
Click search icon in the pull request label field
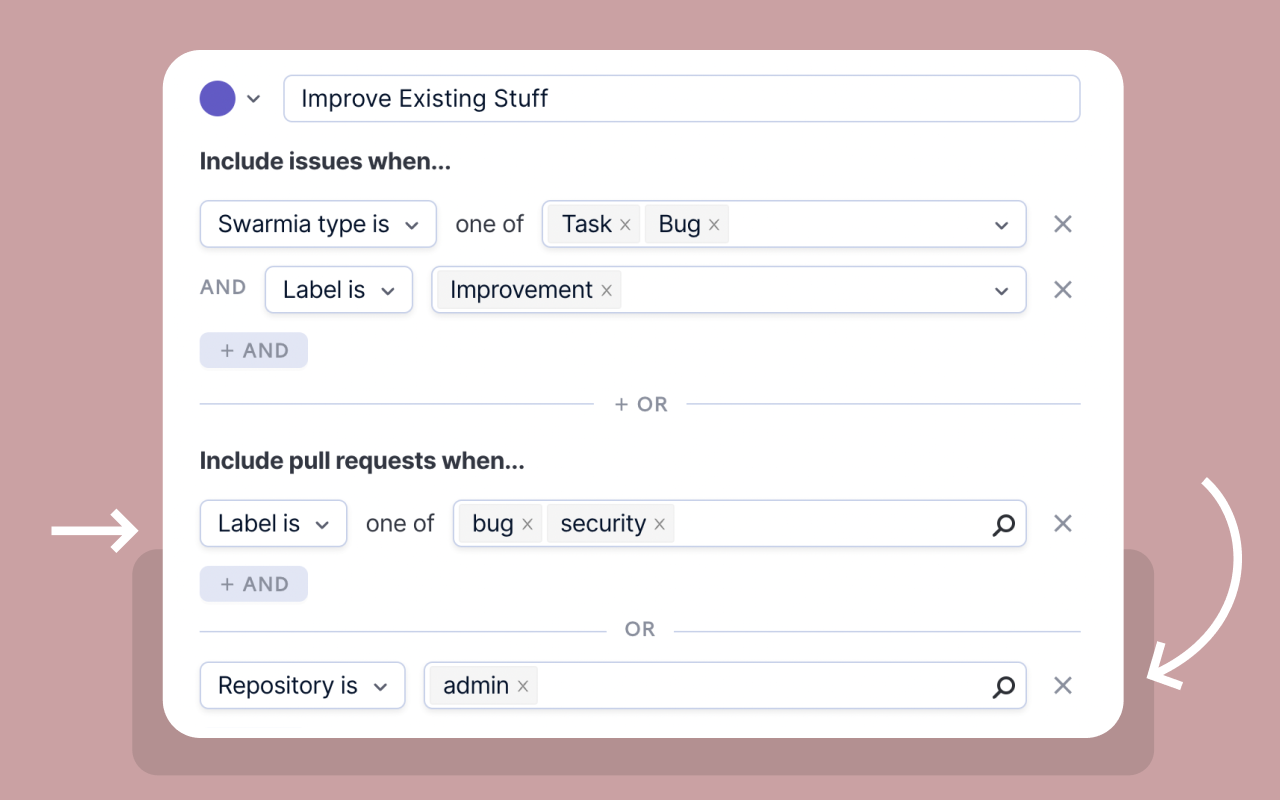click(1003, 524)
